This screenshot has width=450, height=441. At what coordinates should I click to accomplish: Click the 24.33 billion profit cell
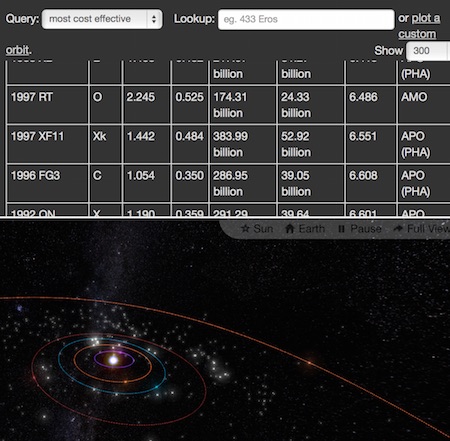coord(311,105)
